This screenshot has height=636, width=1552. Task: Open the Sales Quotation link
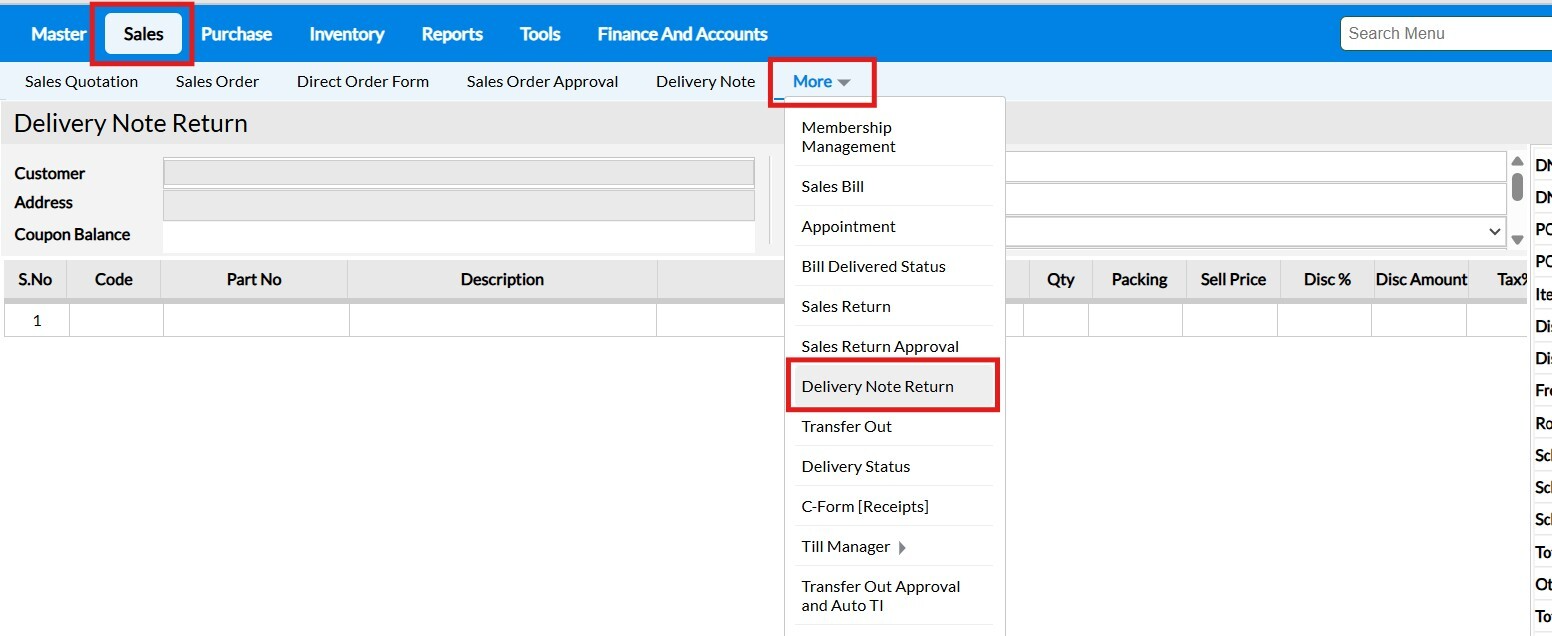point(81,82)
